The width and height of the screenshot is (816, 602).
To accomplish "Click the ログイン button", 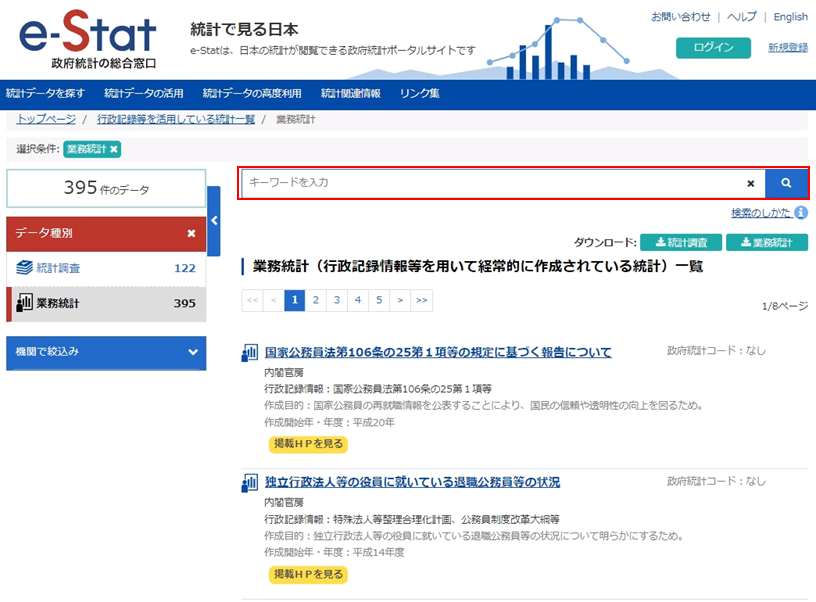I will 713,47.
